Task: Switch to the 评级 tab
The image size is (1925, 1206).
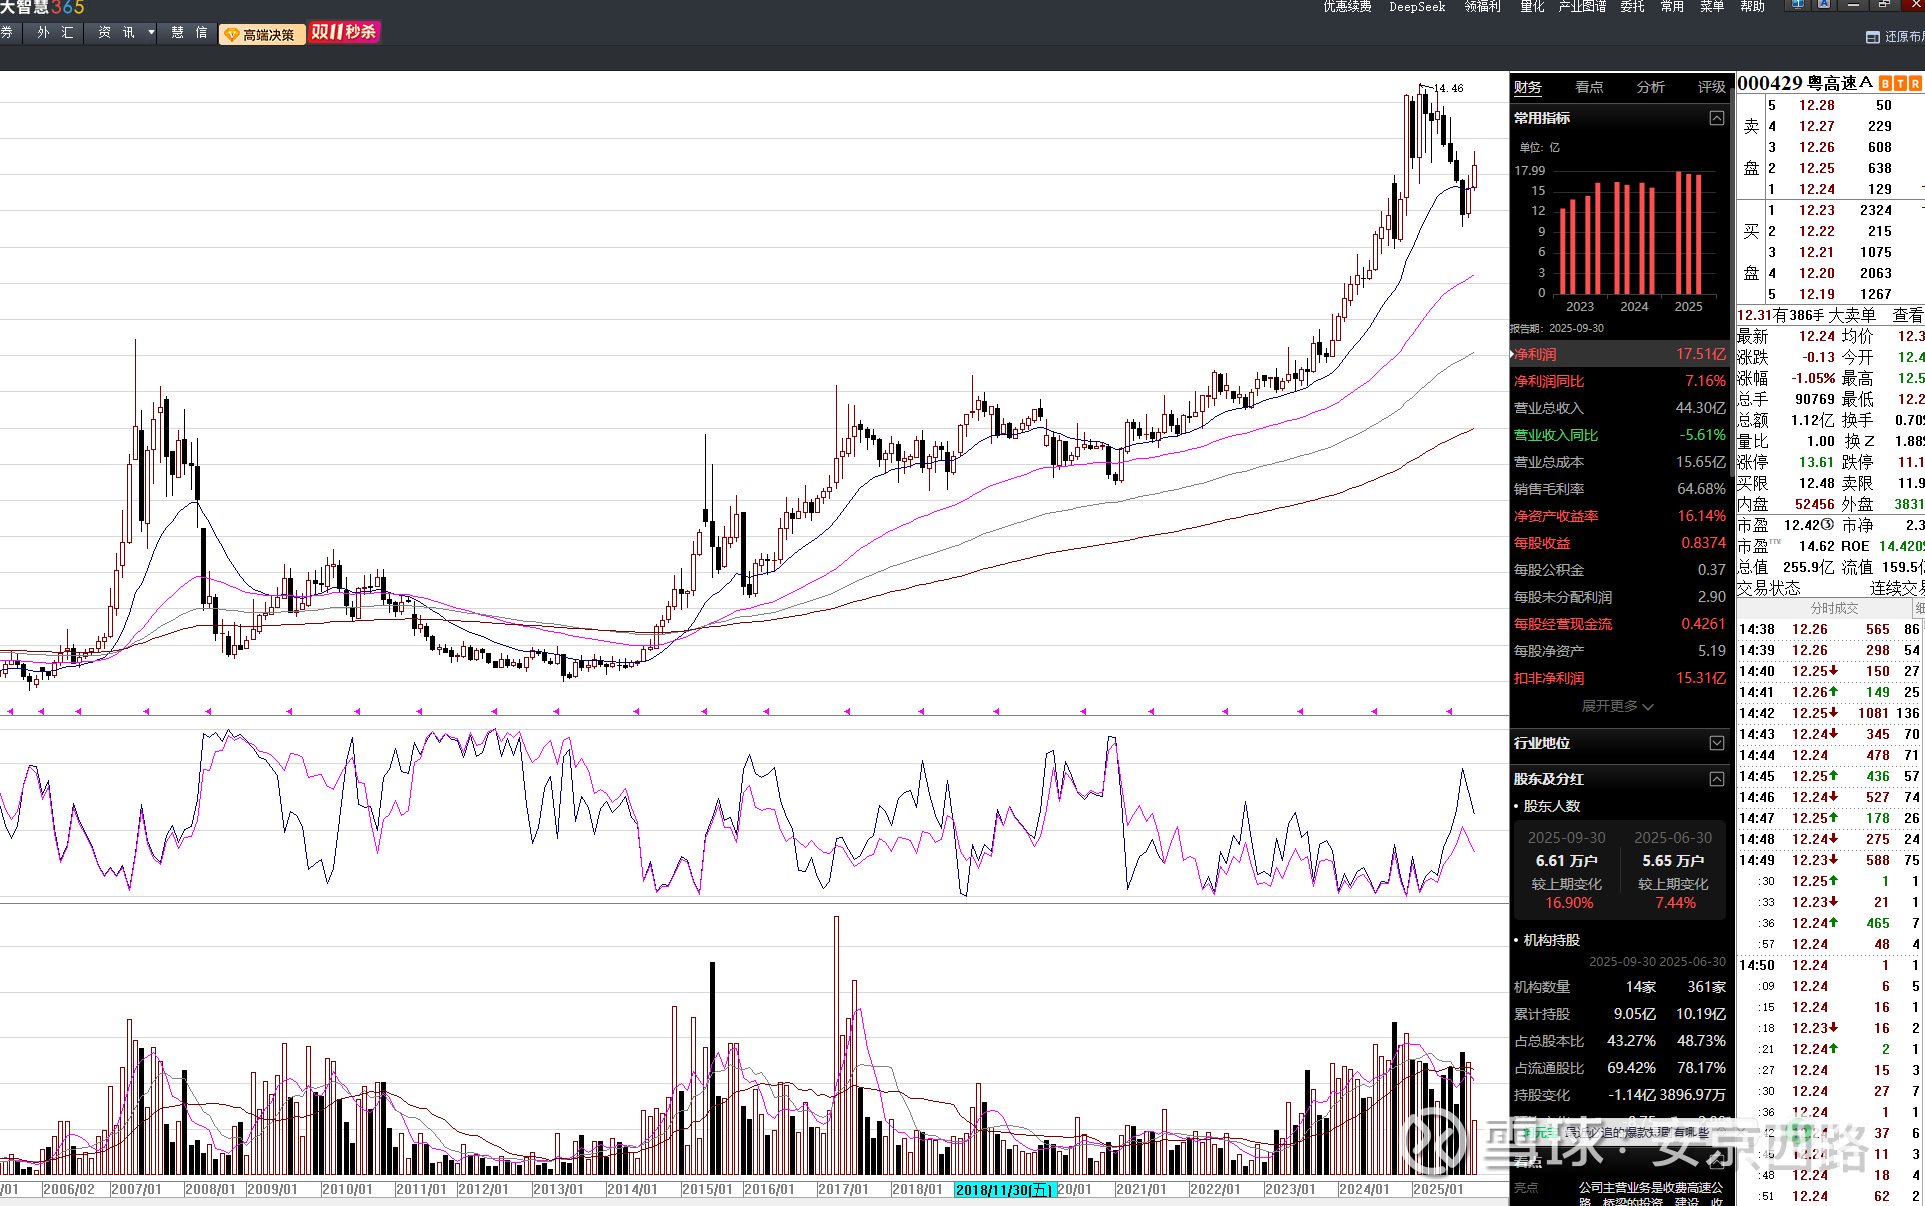Action: [1711, 87]
